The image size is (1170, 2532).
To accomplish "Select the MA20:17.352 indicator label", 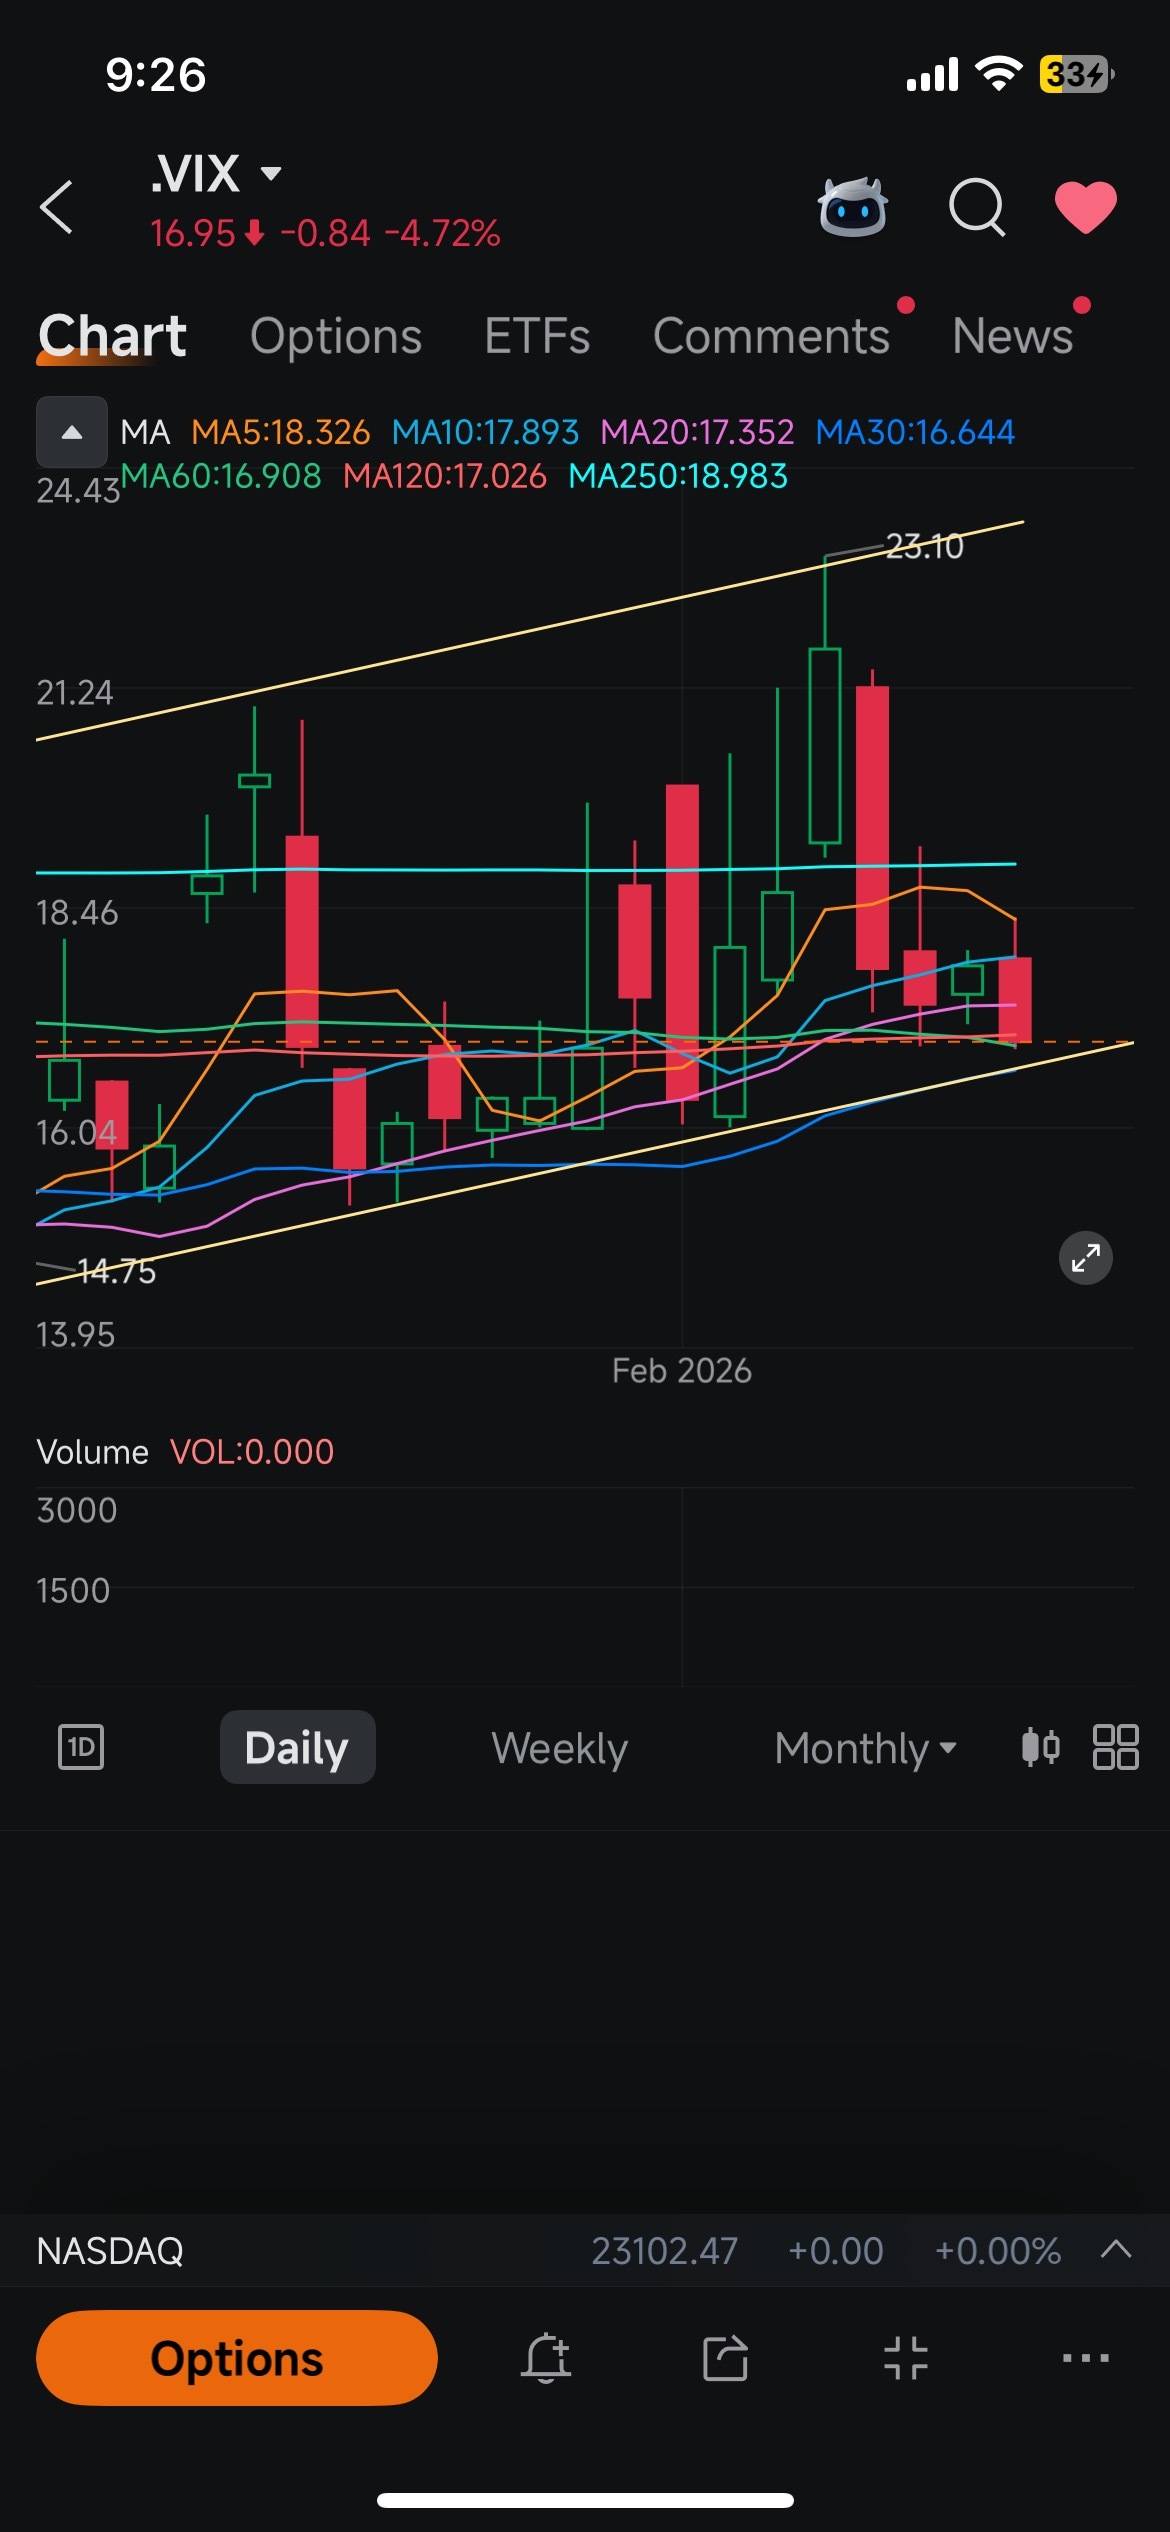I will click(697, 432).
